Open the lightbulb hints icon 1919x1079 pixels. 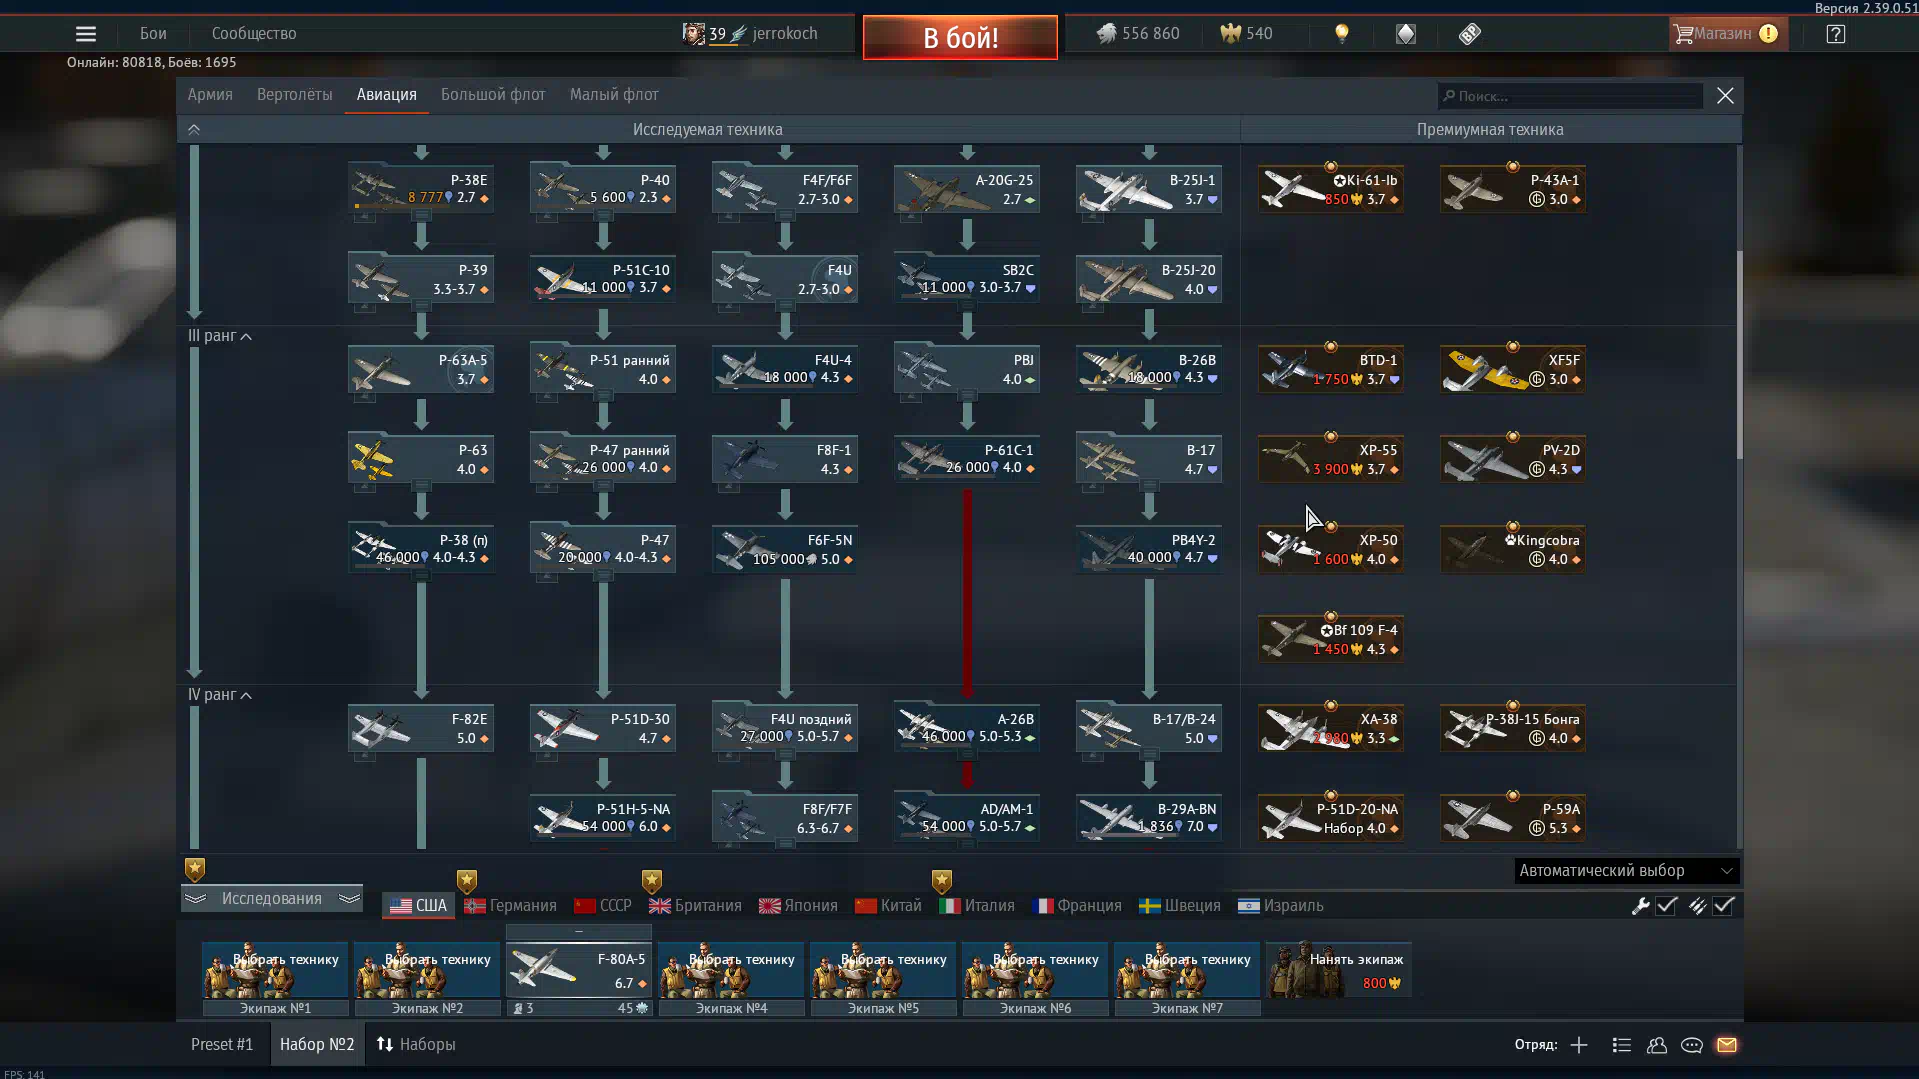point(1342,34)
